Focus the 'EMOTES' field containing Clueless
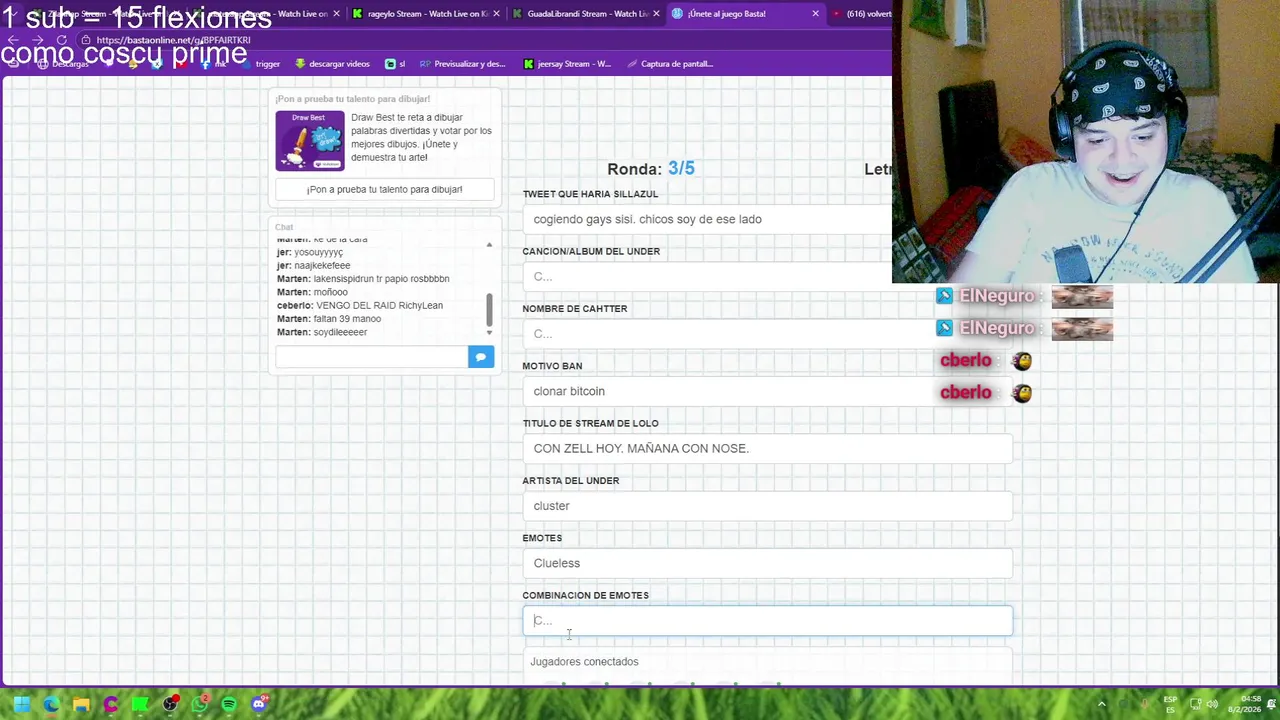Screen dimensions: 1280x720 point(767,563)
